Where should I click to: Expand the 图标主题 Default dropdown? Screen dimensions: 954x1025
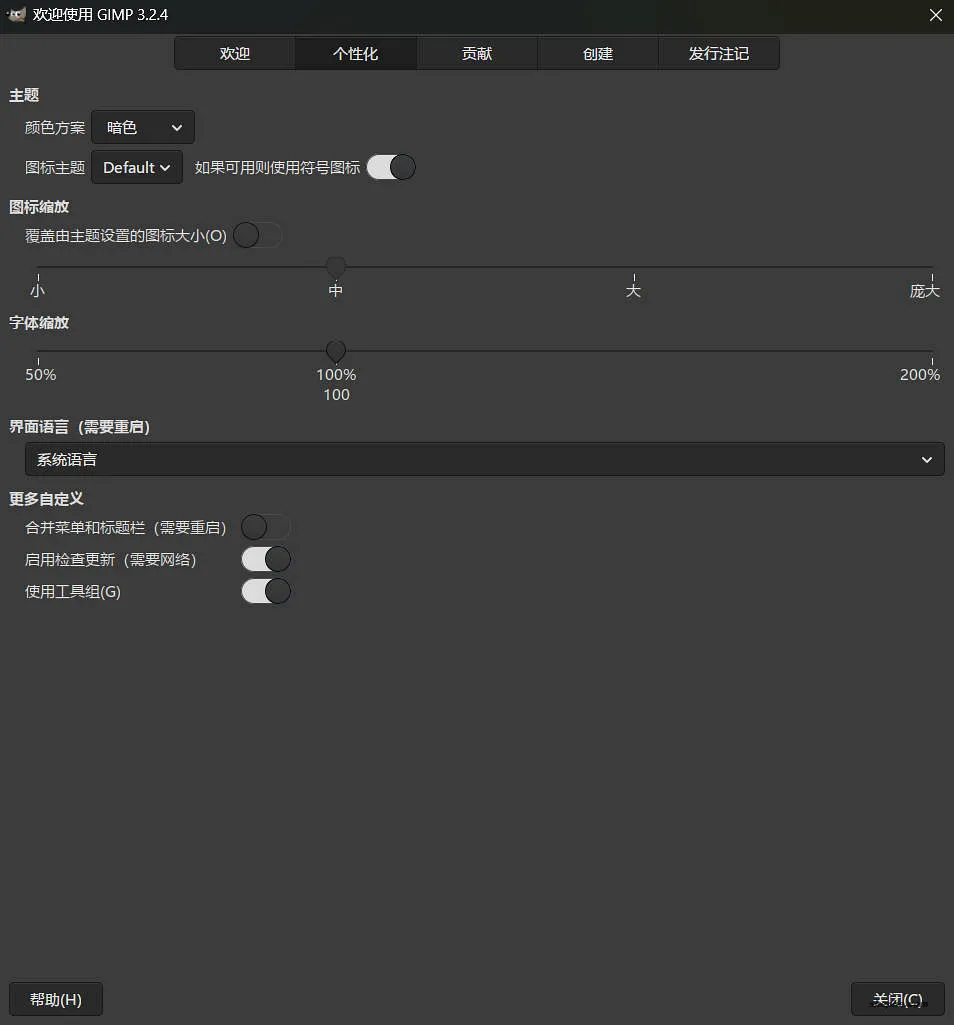click(x=137, y=167)
